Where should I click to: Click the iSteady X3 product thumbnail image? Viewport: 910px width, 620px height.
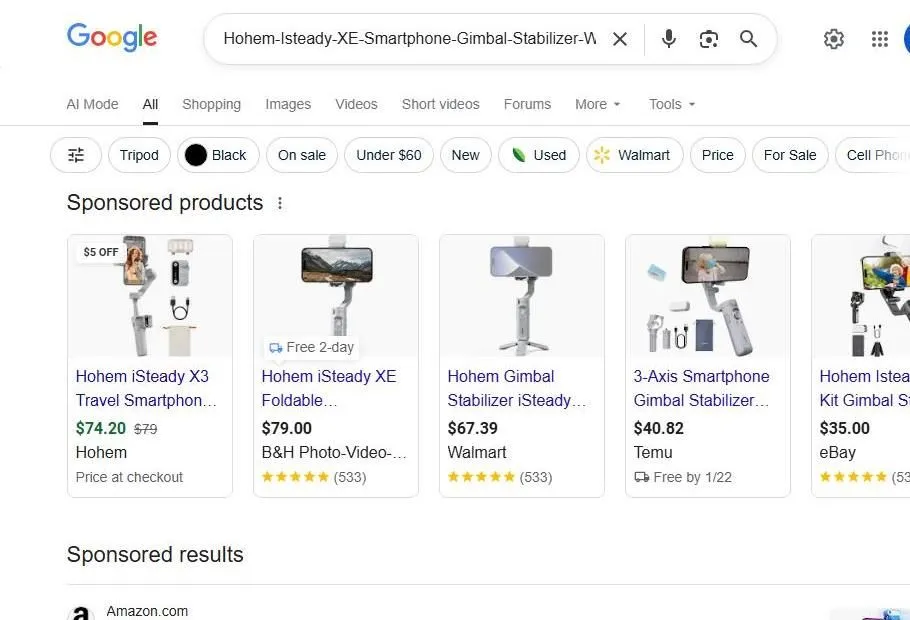pos(149,295)
